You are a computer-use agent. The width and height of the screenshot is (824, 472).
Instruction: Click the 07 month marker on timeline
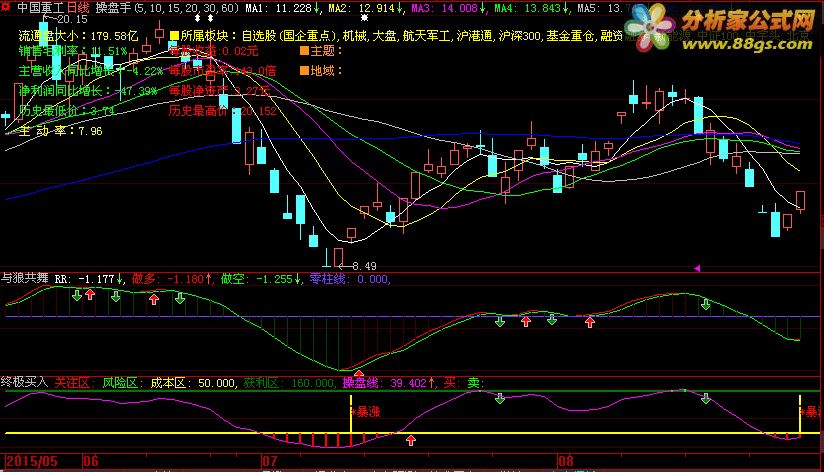270,461
